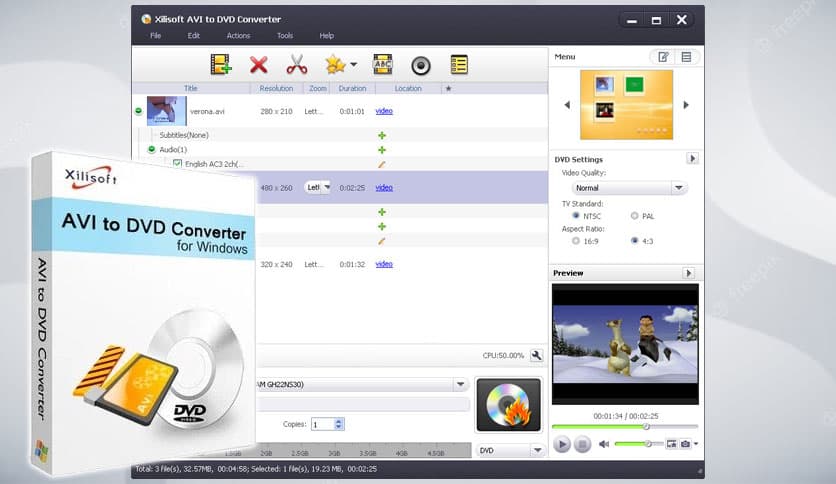Edit English AC3 audio pencil icon
Screen dimensions: 836x484
(382, 165)
